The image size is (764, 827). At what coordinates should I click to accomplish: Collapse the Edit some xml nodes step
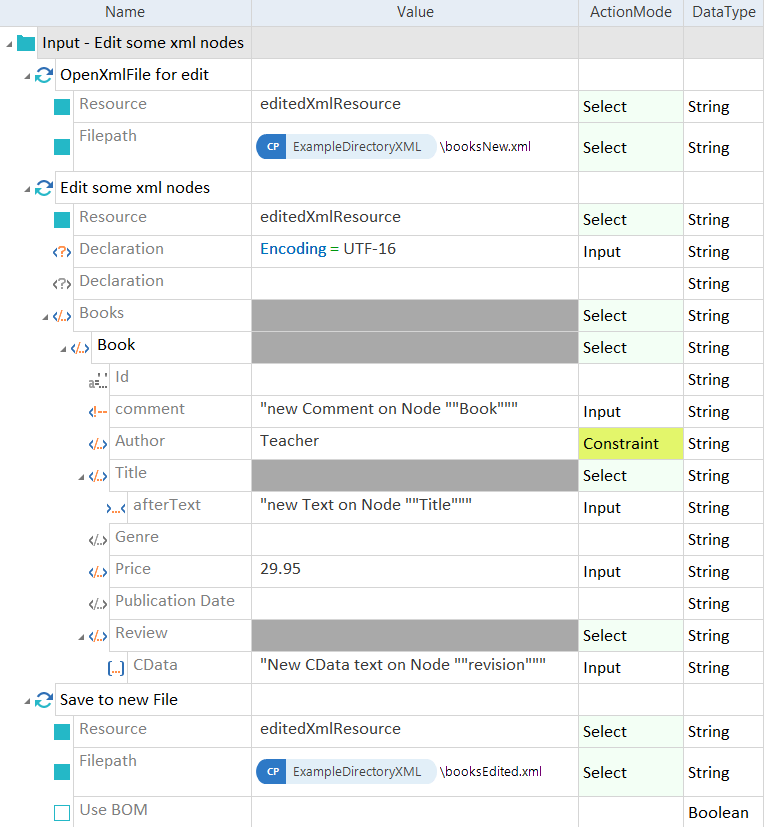click(x=27, y=188)
